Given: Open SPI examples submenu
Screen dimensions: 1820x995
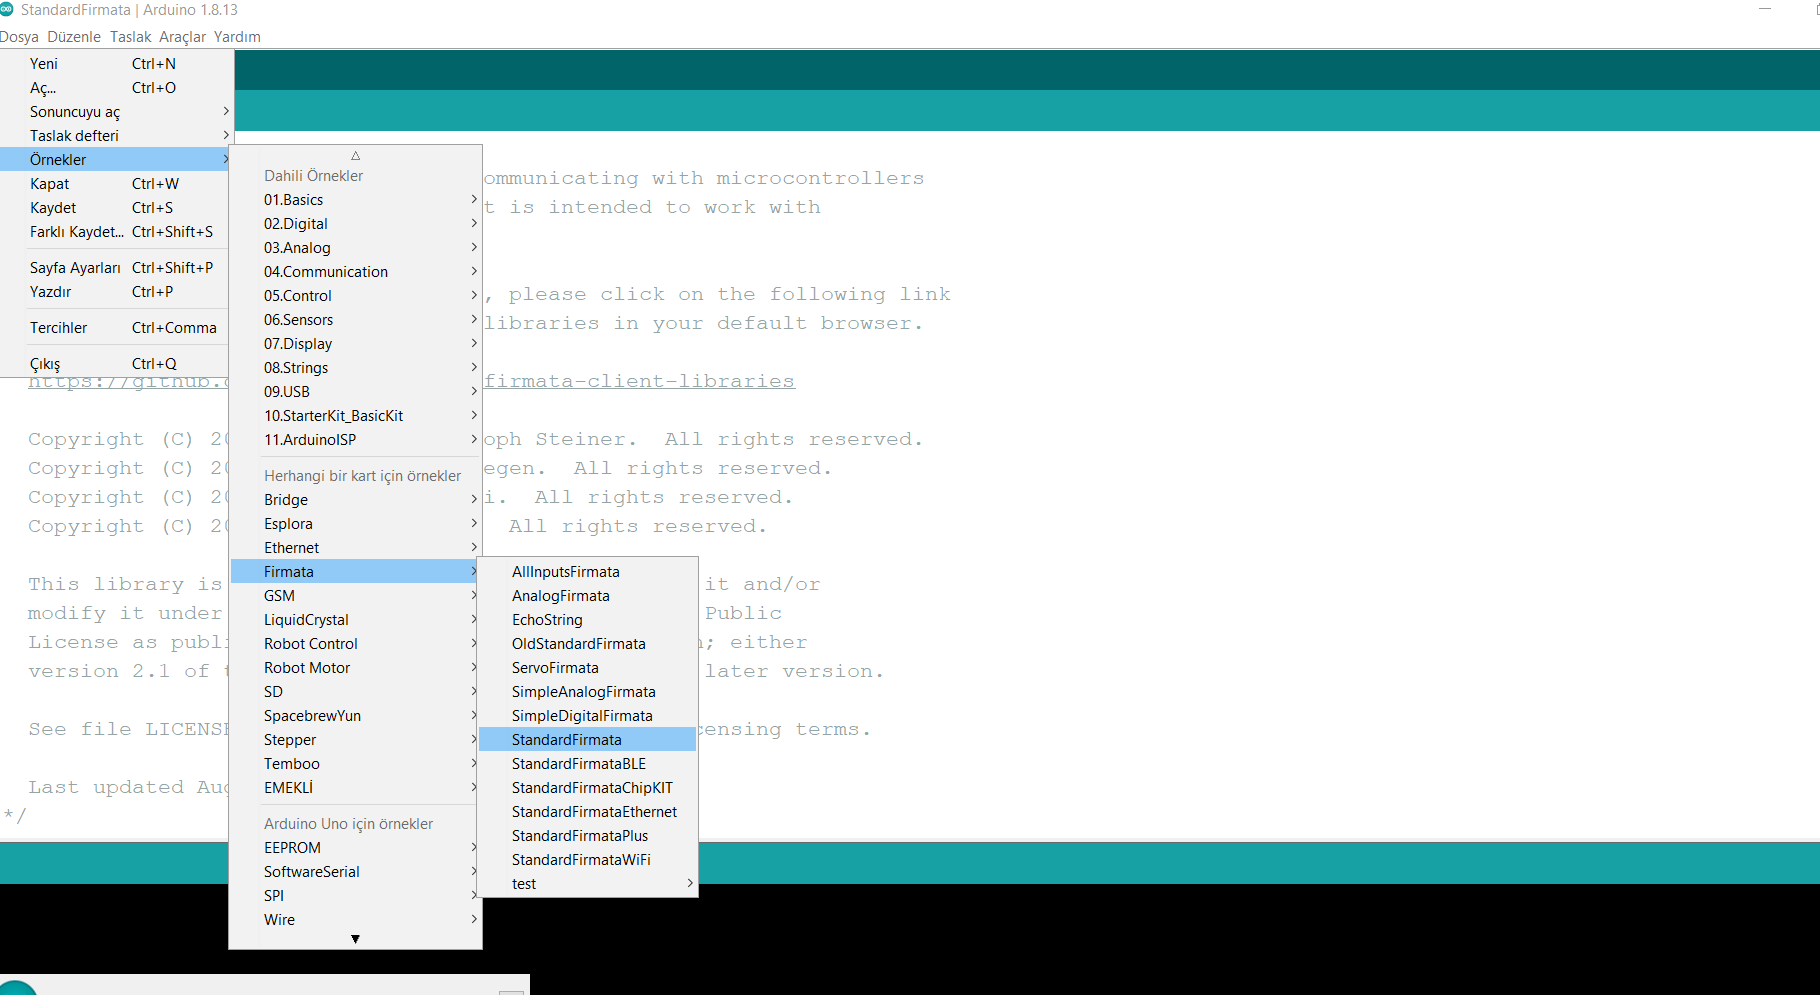Looking at the screenshot, I should [x=356, y=896].
